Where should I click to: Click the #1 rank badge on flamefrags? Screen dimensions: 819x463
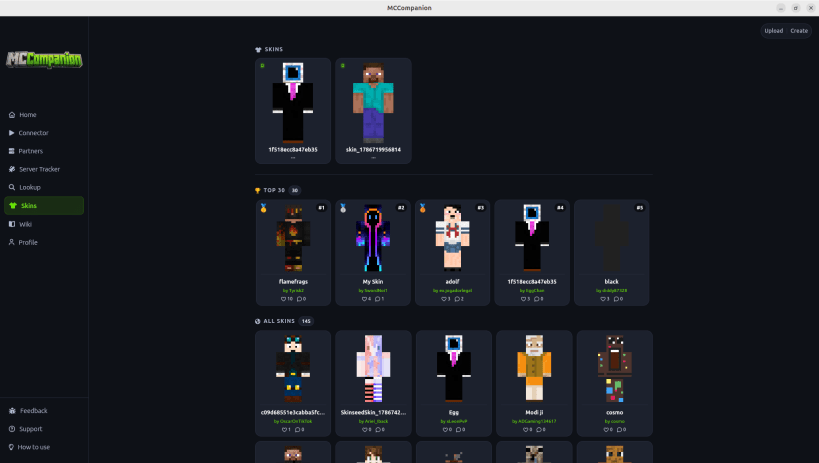click(x=321, y=207)
